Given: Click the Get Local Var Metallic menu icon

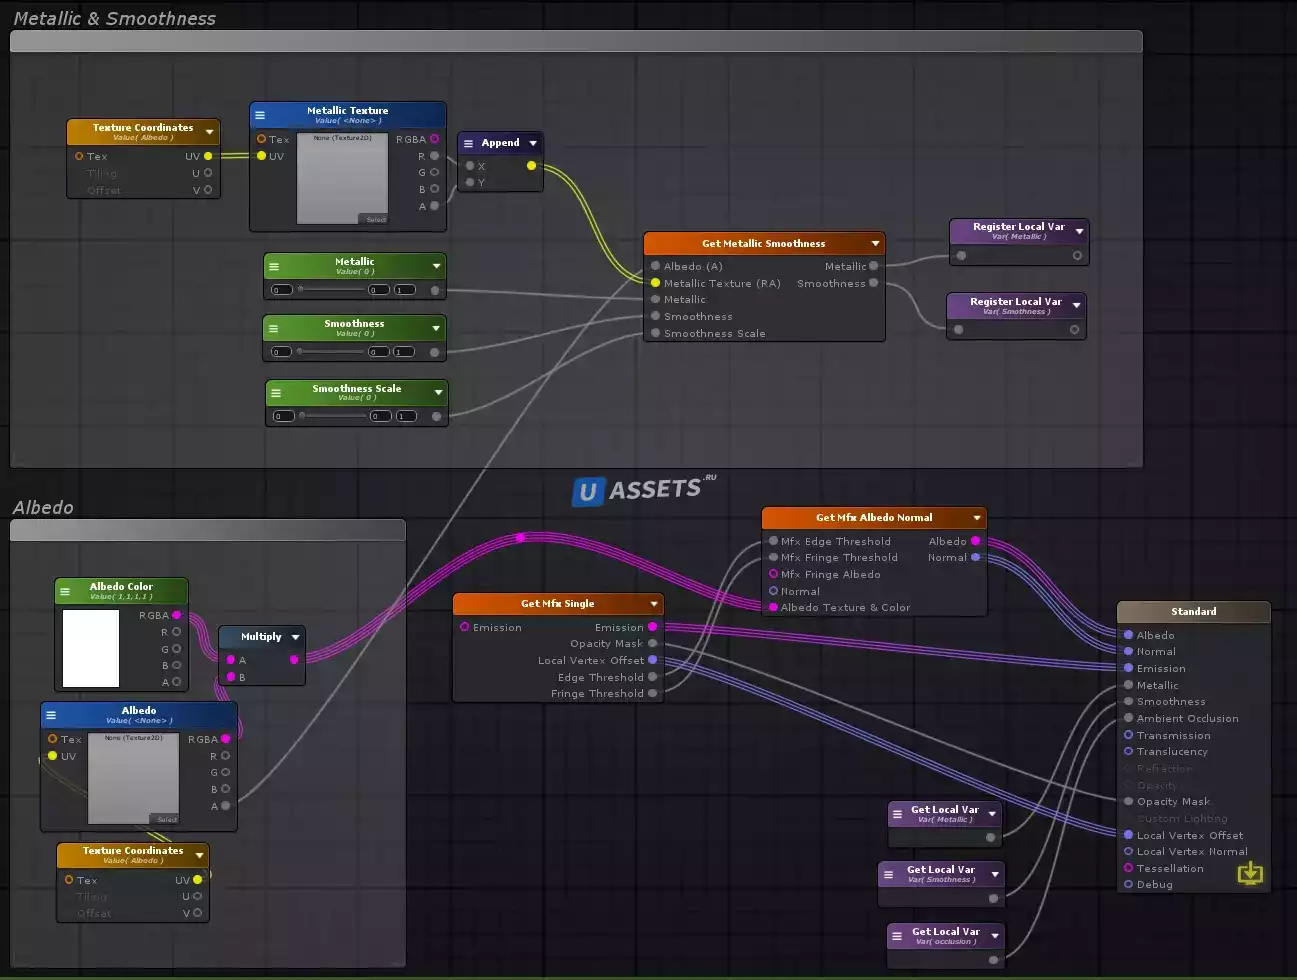Looking at the screenshot, I should pos(897,814).
